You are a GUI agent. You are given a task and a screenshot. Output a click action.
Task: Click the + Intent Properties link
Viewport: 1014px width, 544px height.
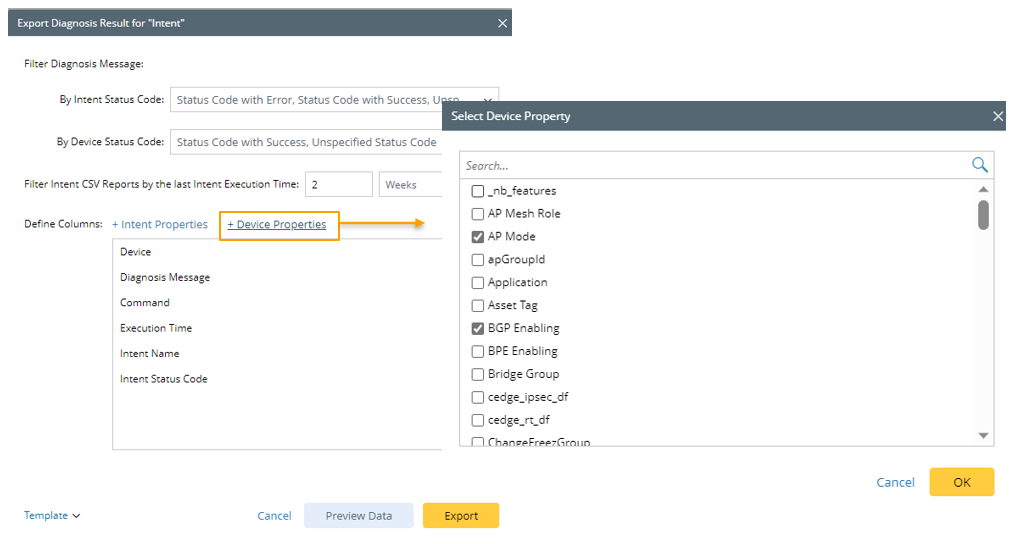160,224
